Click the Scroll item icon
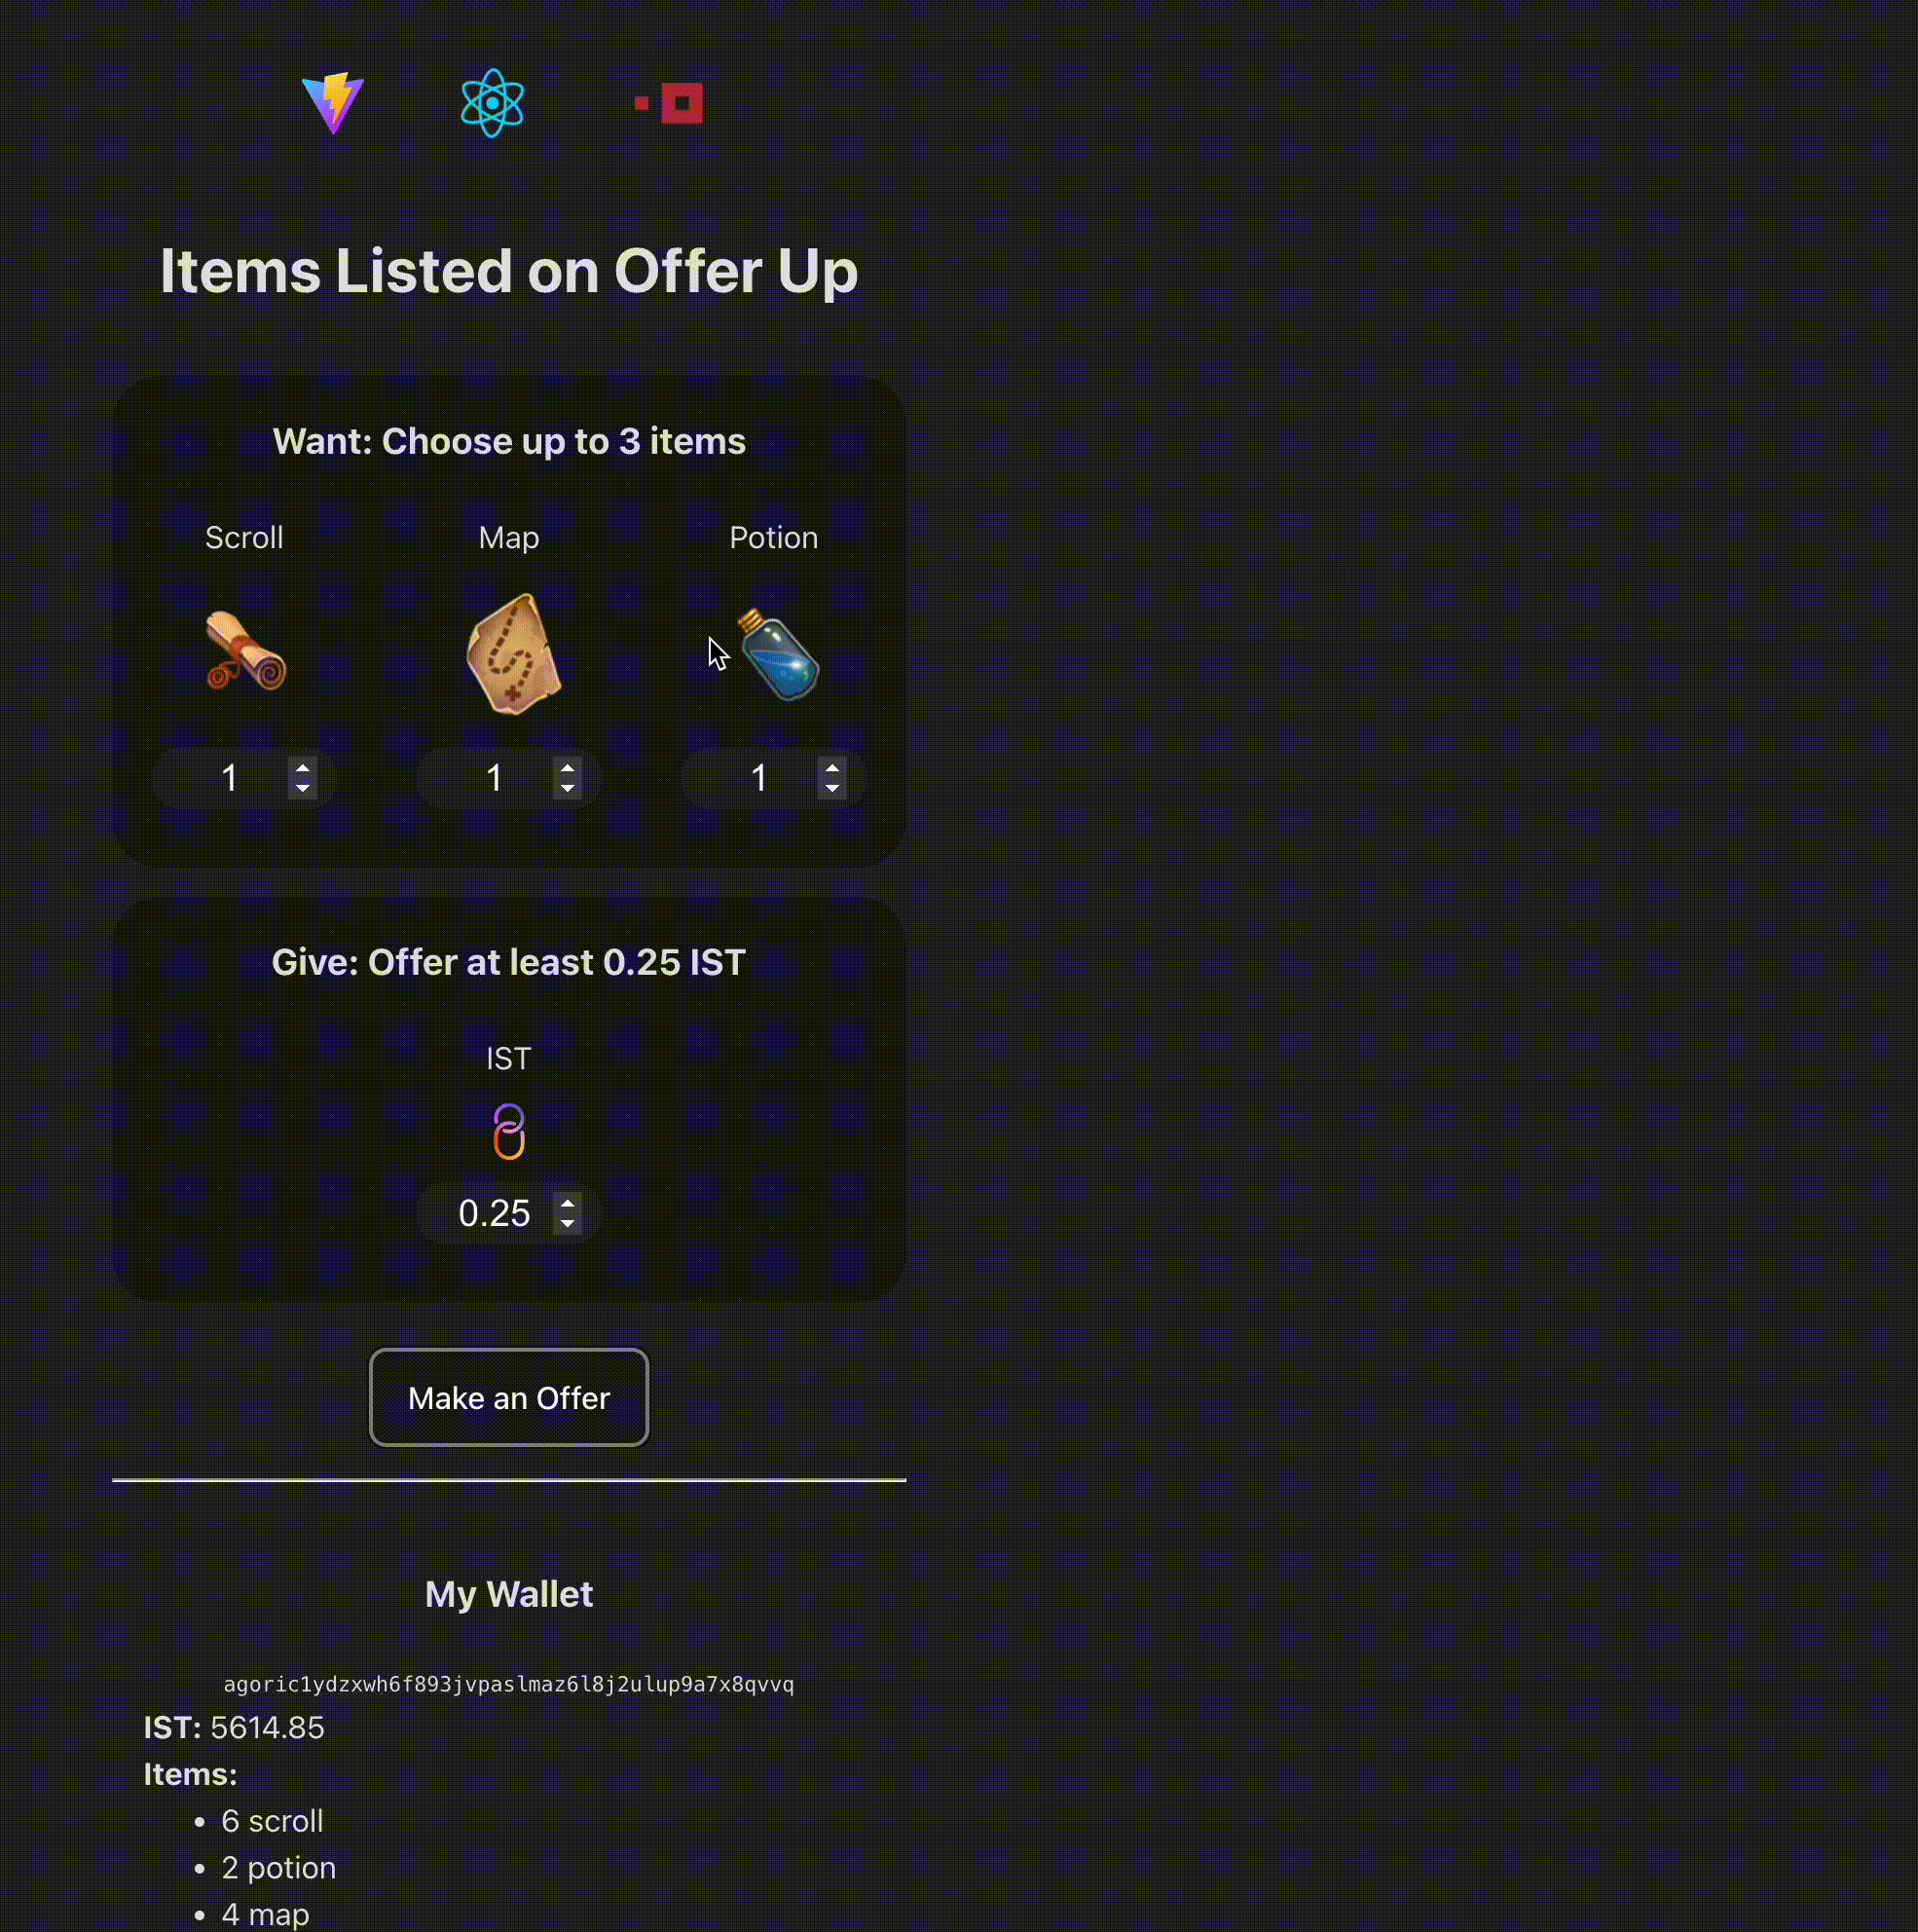The width and height of the screenshot is (1918, 1932). tap(244, 653)
